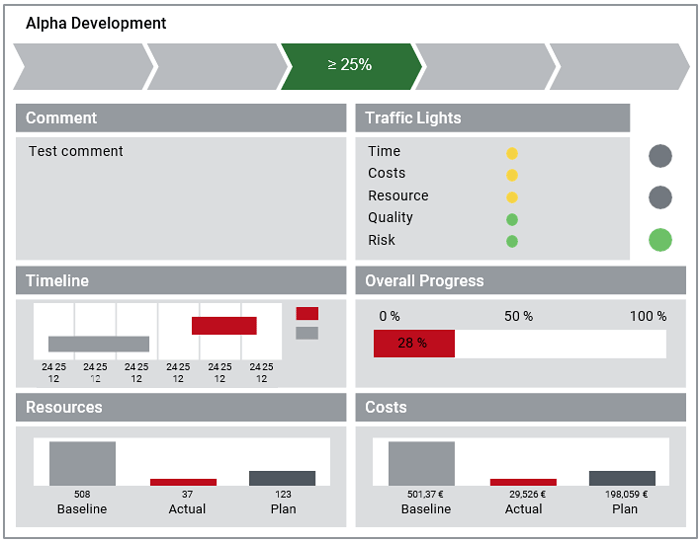The image size is (700, 542).
Task: Click the green Quality traffic light dot
Action: (512, 220)
